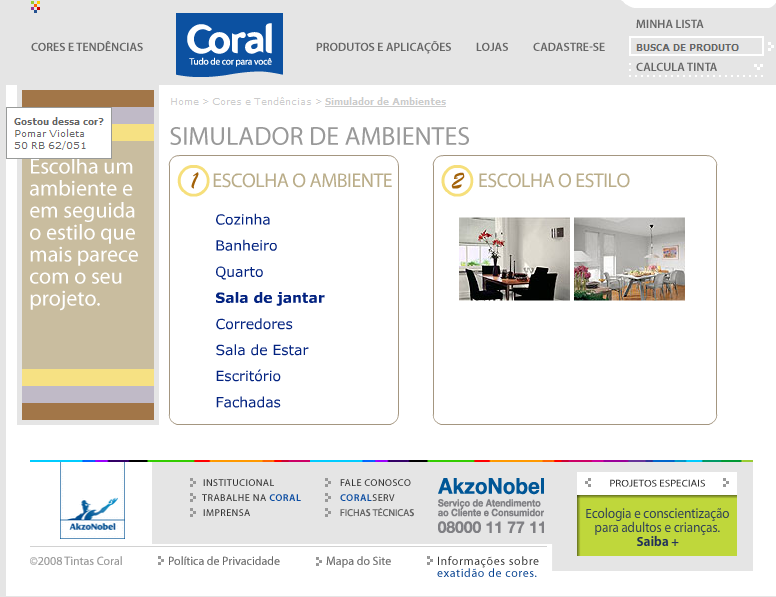The height and width of the screenshot is (597, 776).
Task: Choose the dining room style with black chairs
Action: click(514, 259)
